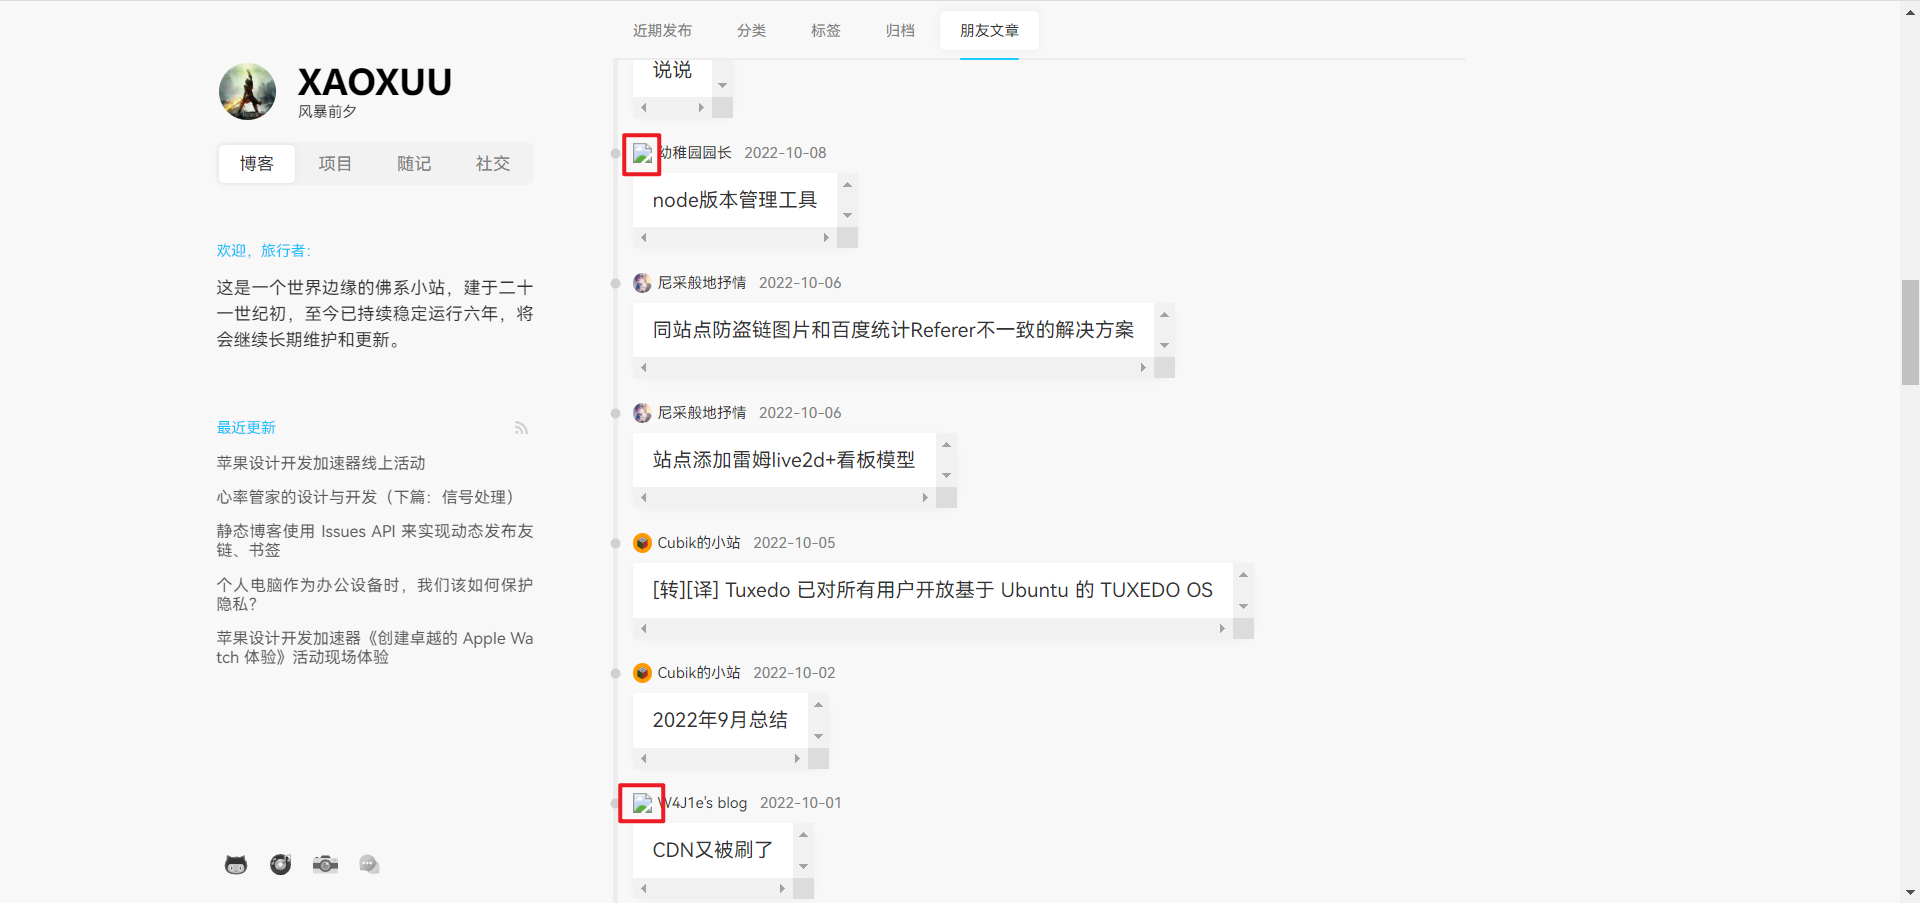Screen dimensions: 1920x903
Task: Click the broken avatar image beside W4J1e's blog
Action: pos(642,803)
